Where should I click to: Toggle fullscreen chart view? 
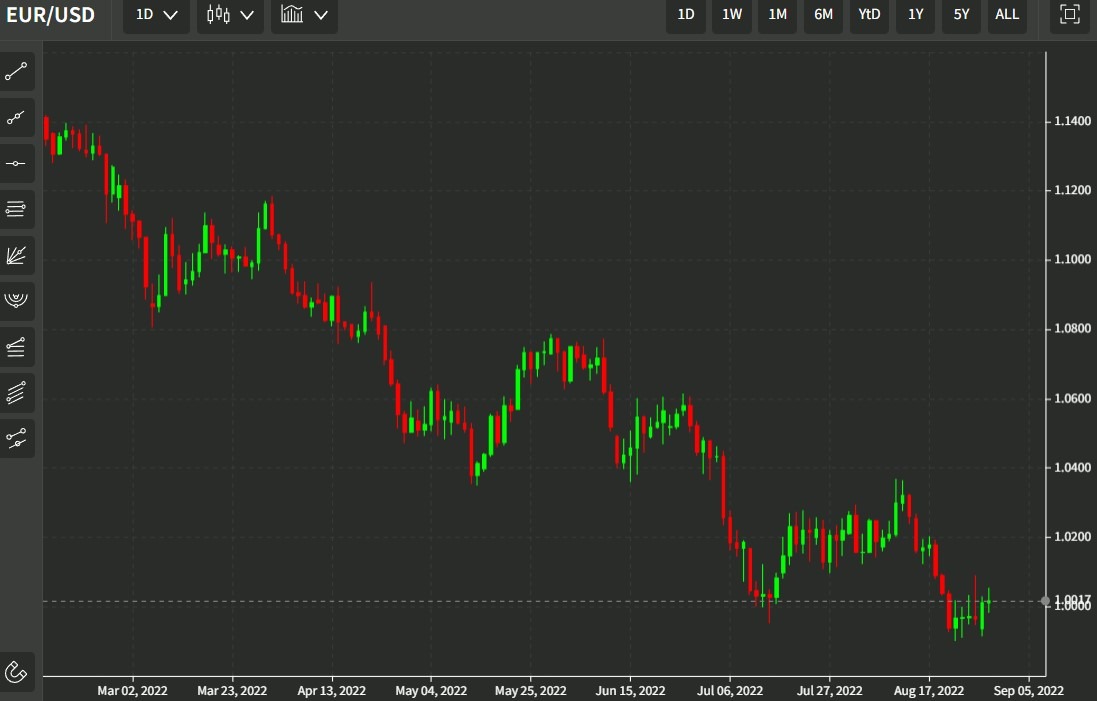pyautogui.click(x=1070, y=15)
